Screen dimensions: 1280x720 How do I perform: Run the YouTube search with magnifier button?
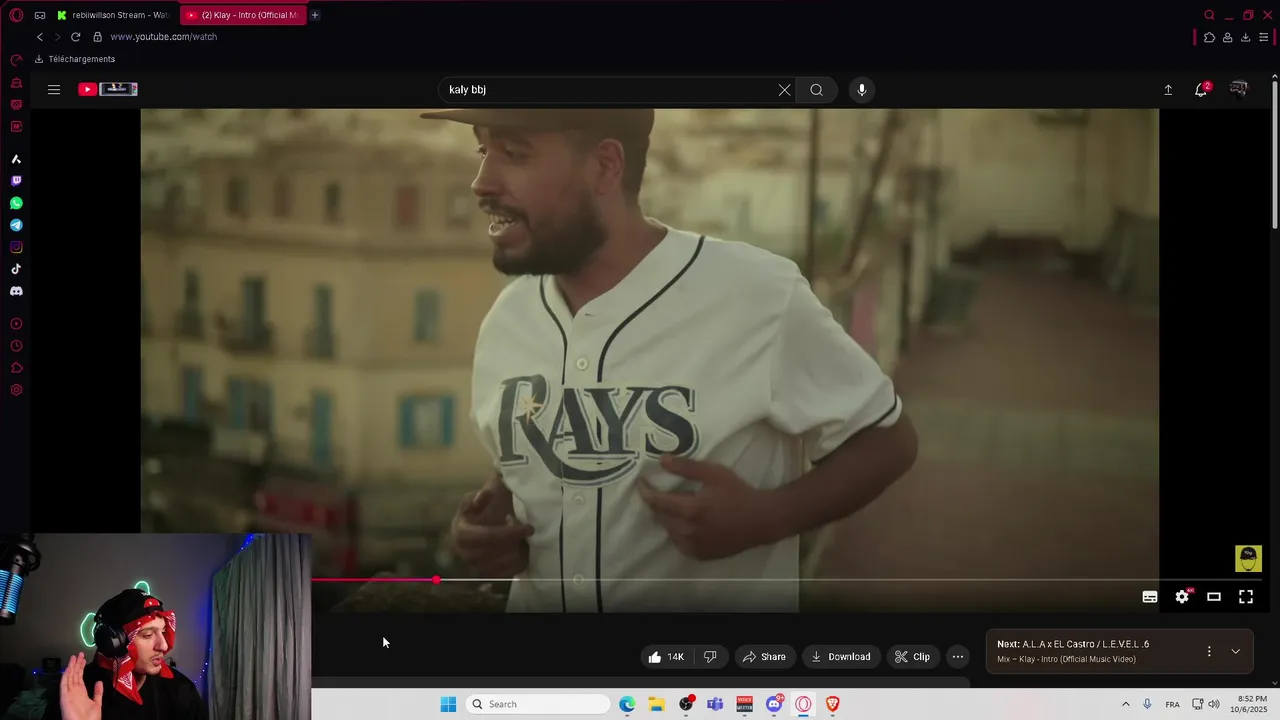click(816, 90)
